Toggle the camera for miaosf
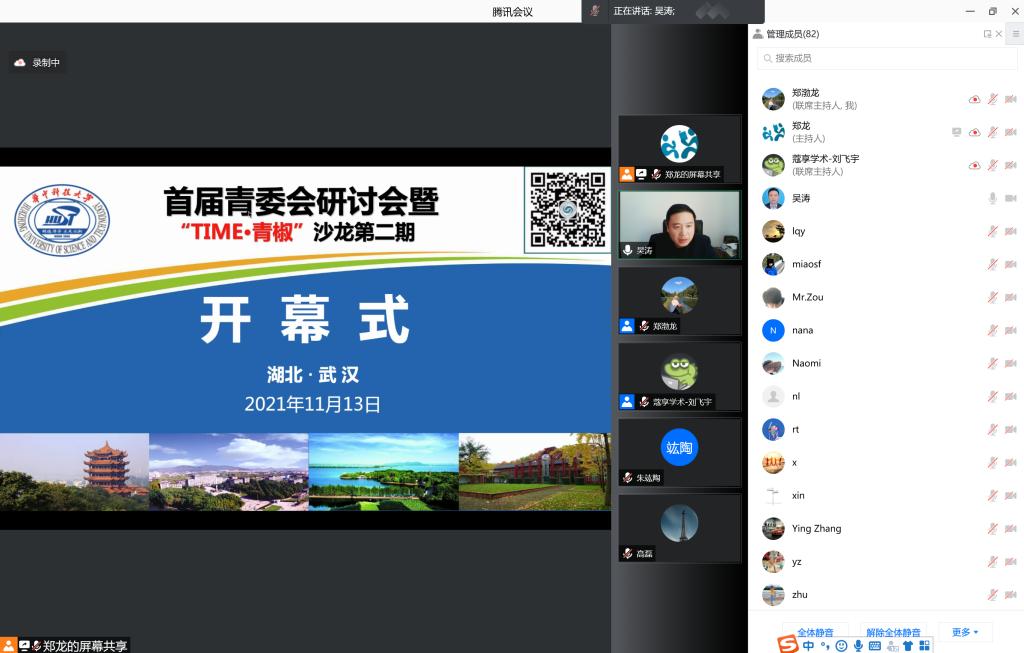 pos(1010,264)
